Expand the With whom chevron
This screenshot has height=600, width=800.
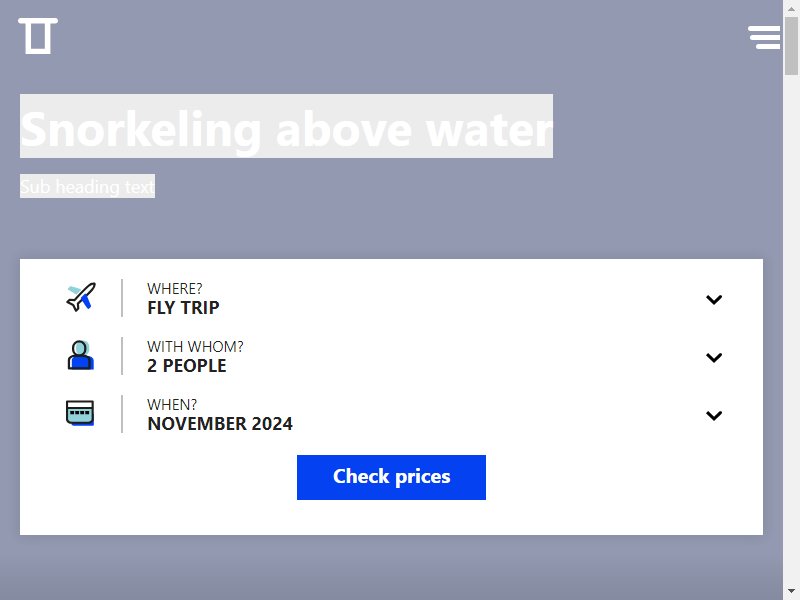(714, 358)
